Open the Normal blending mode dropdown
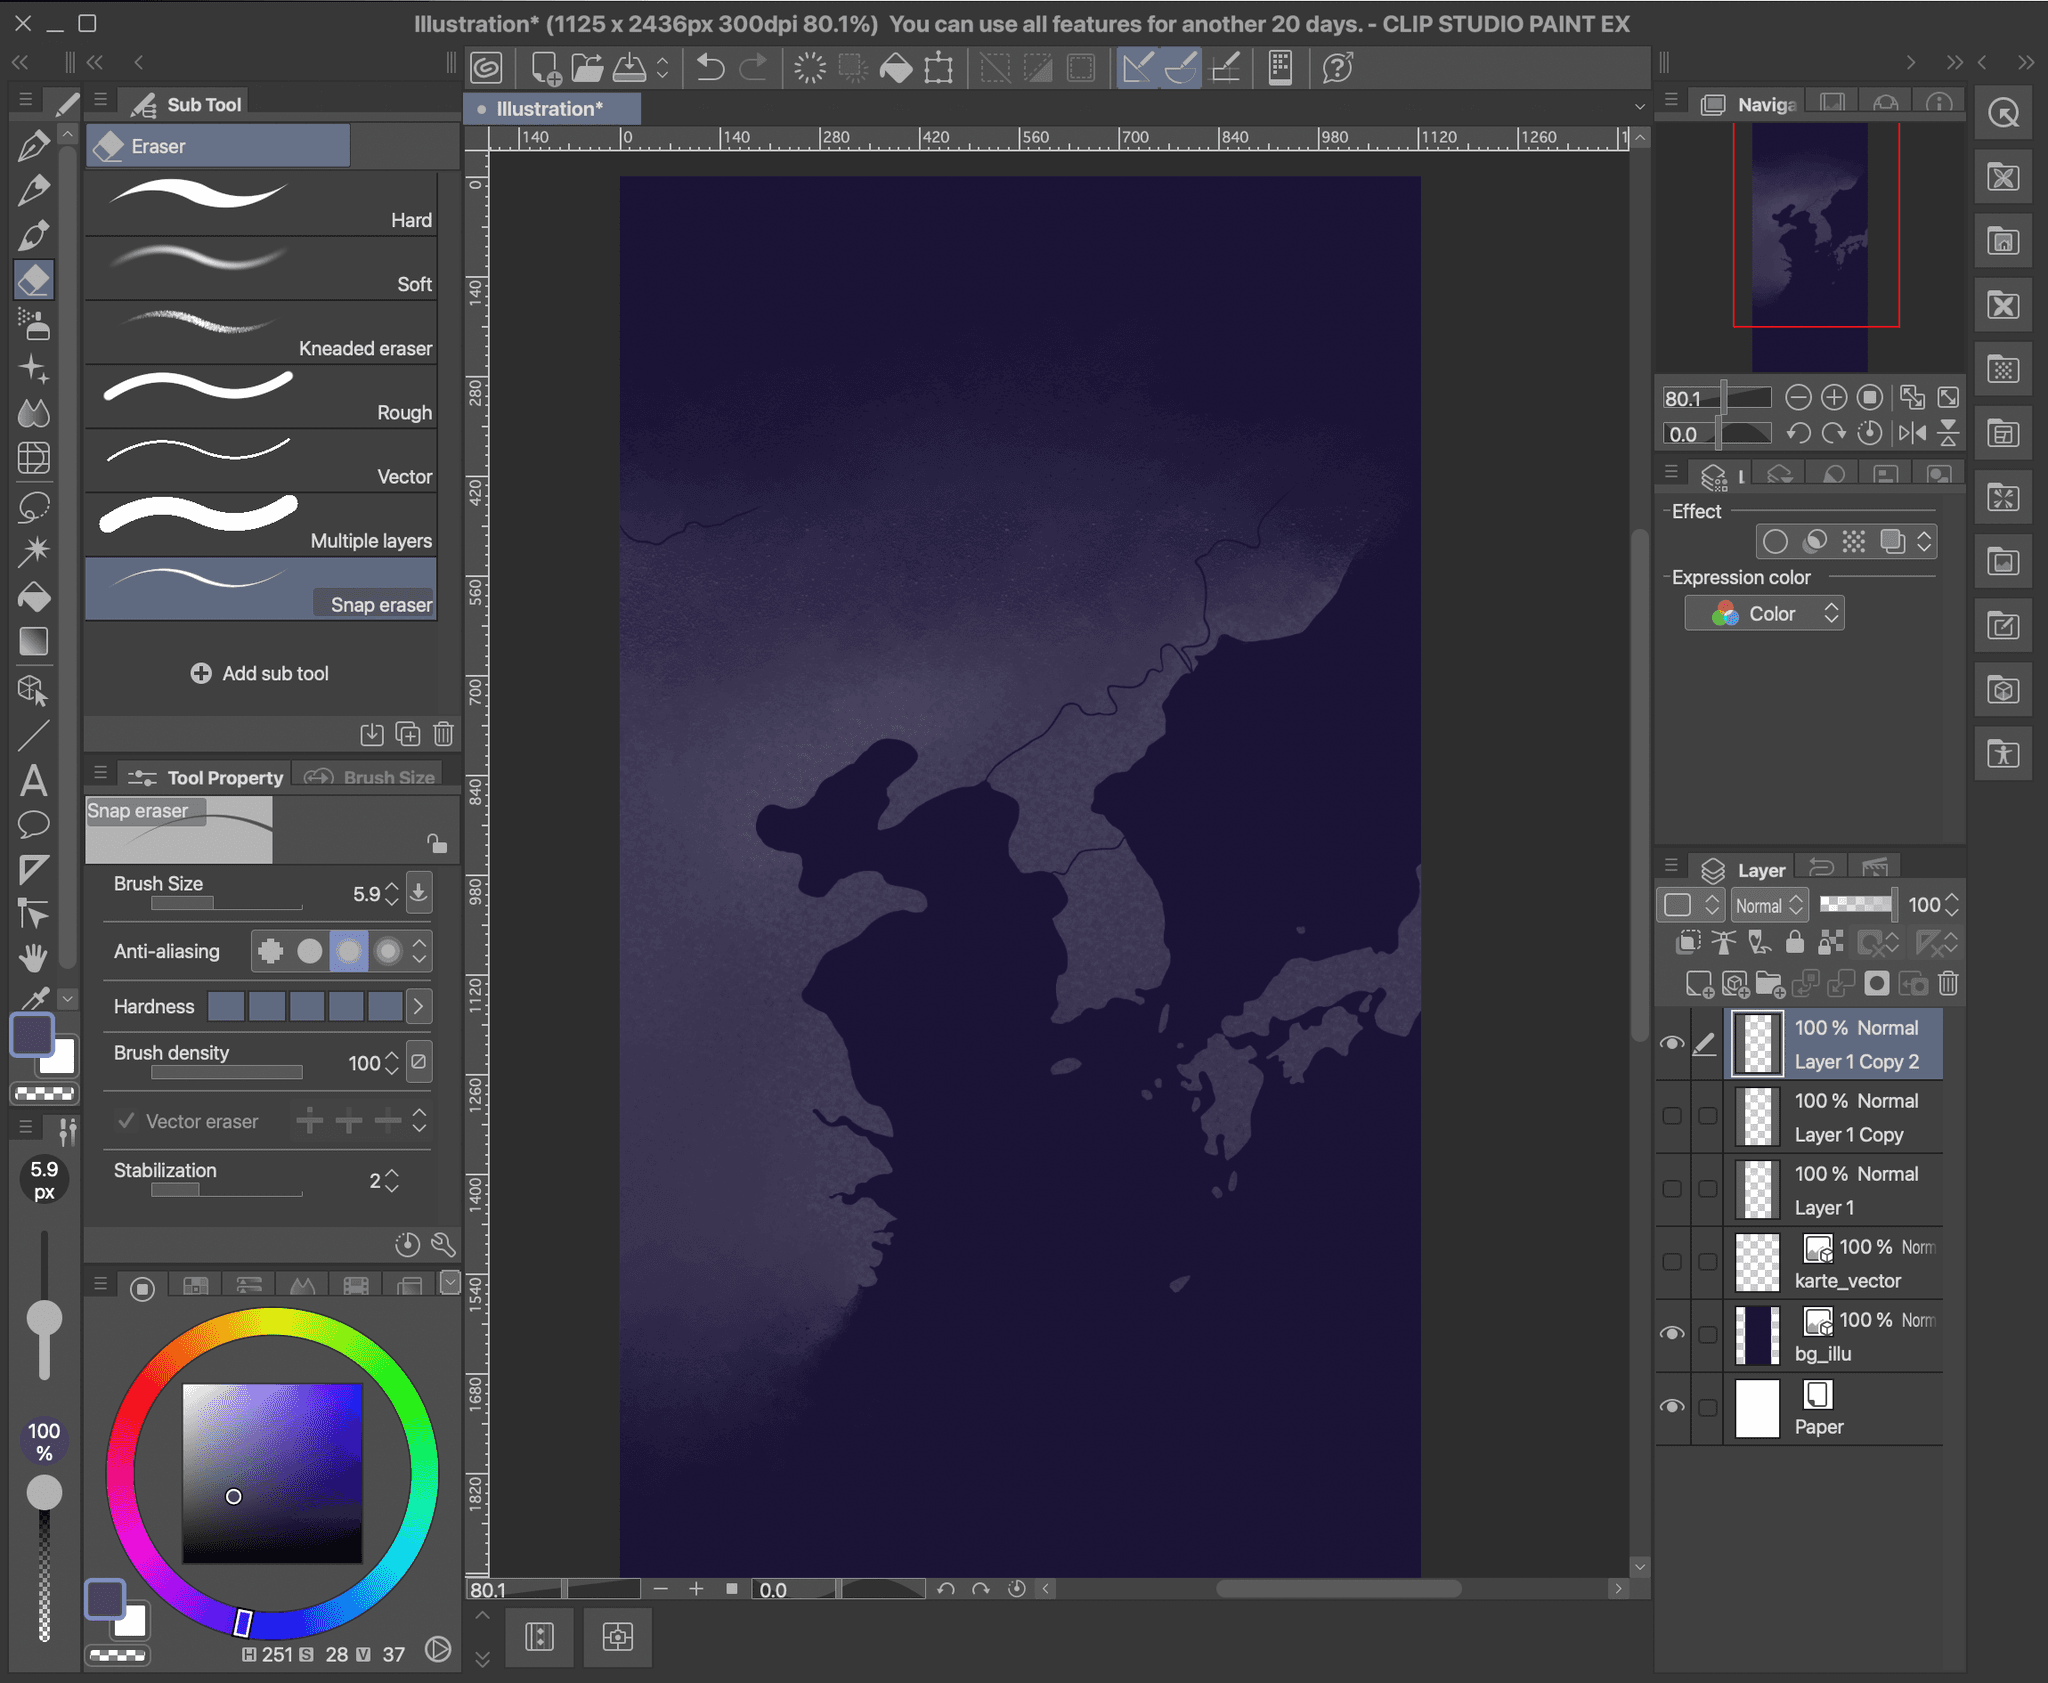This screenshot has height=1683, width=2048. point(1769,905)
